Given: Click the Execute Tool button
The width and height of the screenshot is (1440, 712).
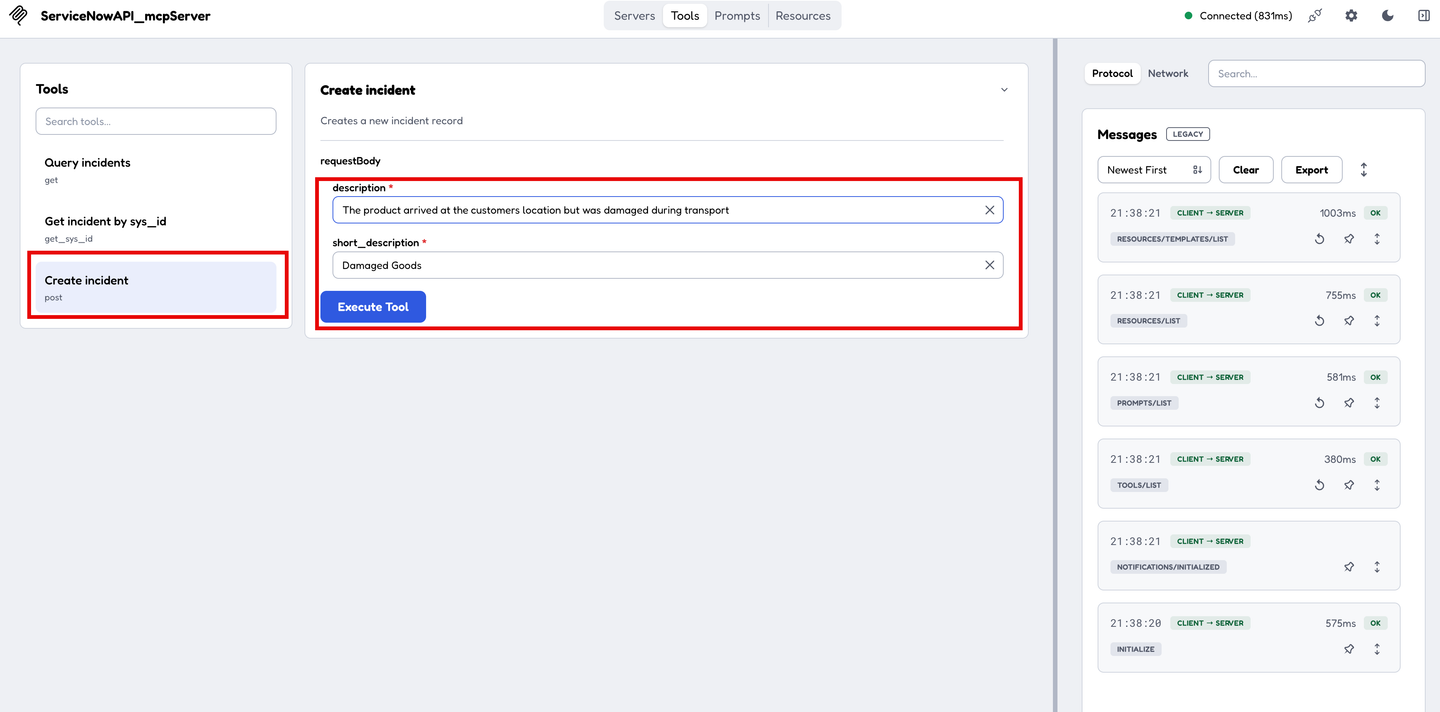Looking at the screenshot, I should coord(373,307).
